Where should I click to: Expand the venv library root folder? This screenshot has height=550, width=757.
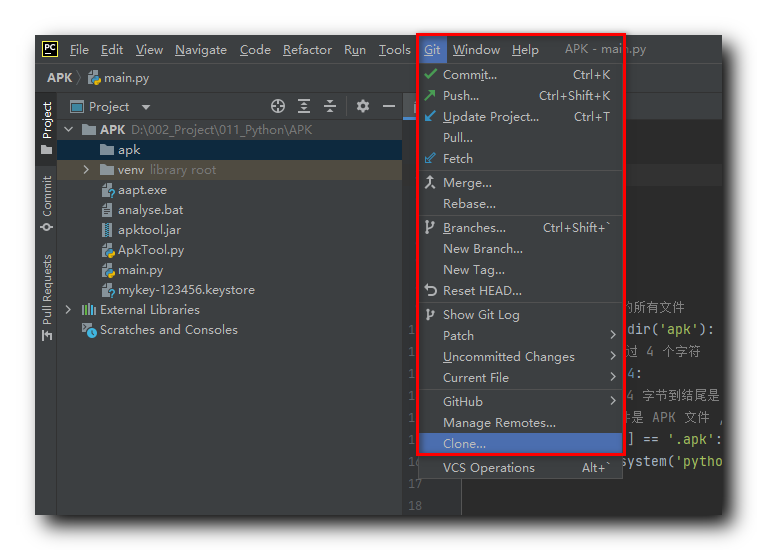(86, 169)
